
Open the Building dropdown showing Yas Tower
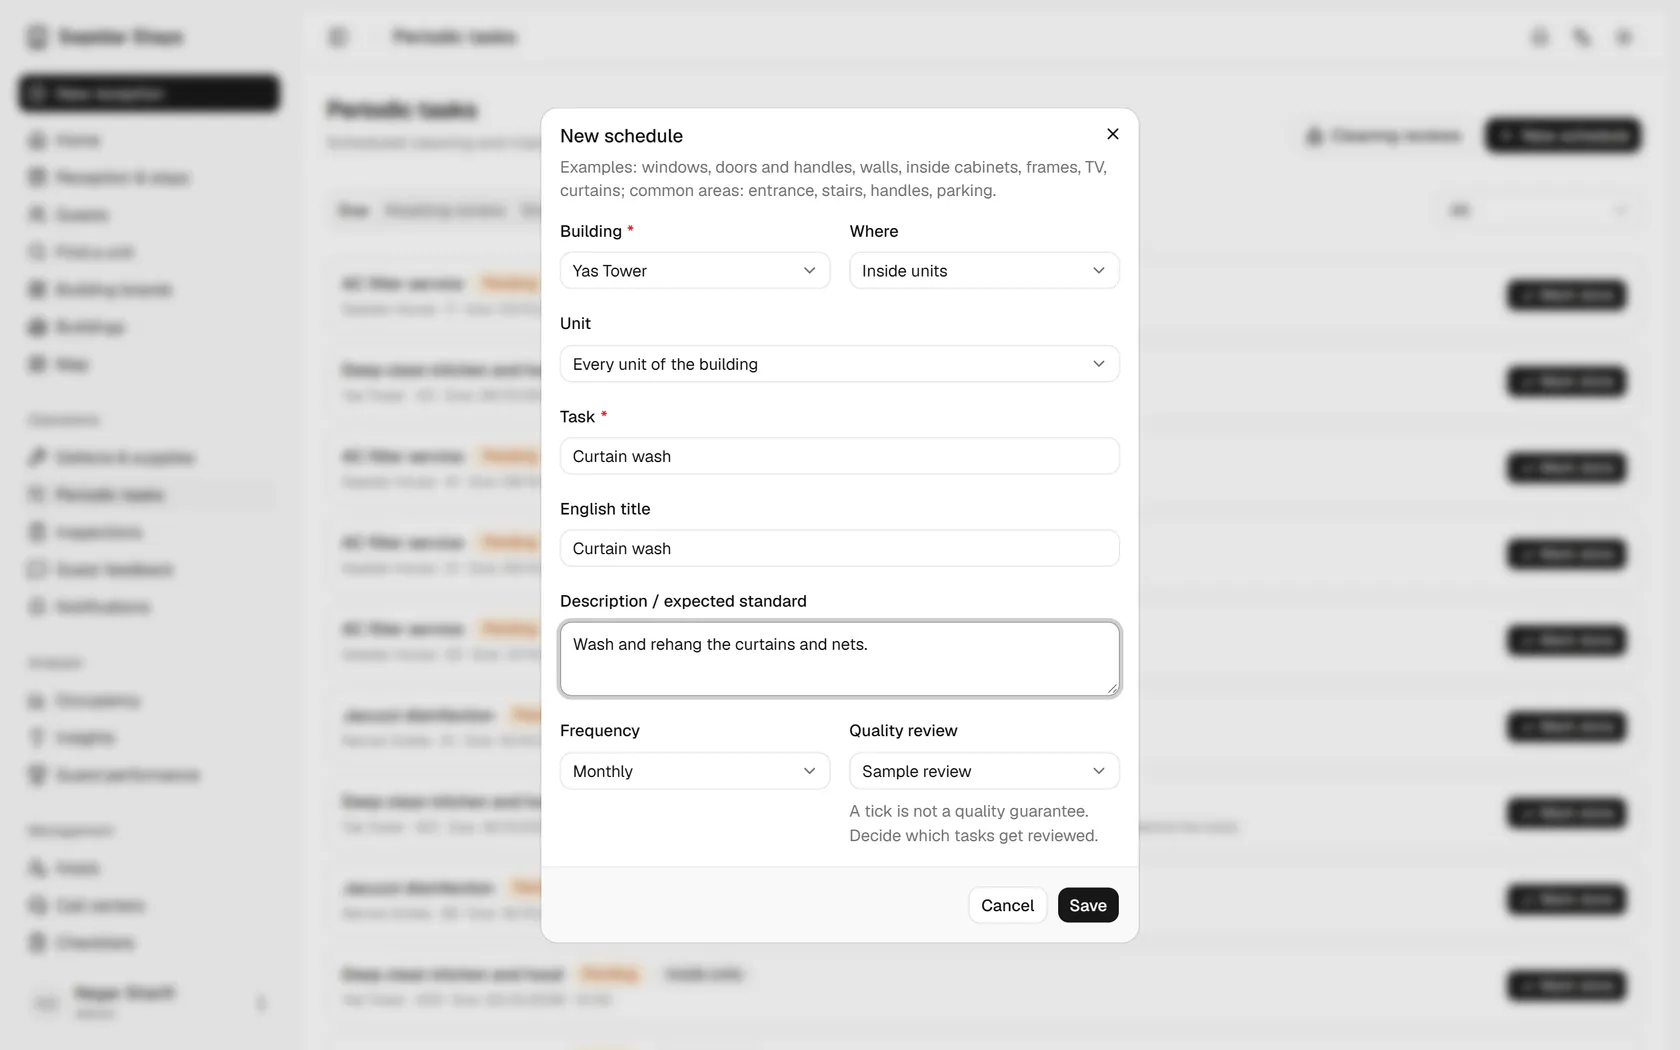pyautogui.click(x=695, y=271)
